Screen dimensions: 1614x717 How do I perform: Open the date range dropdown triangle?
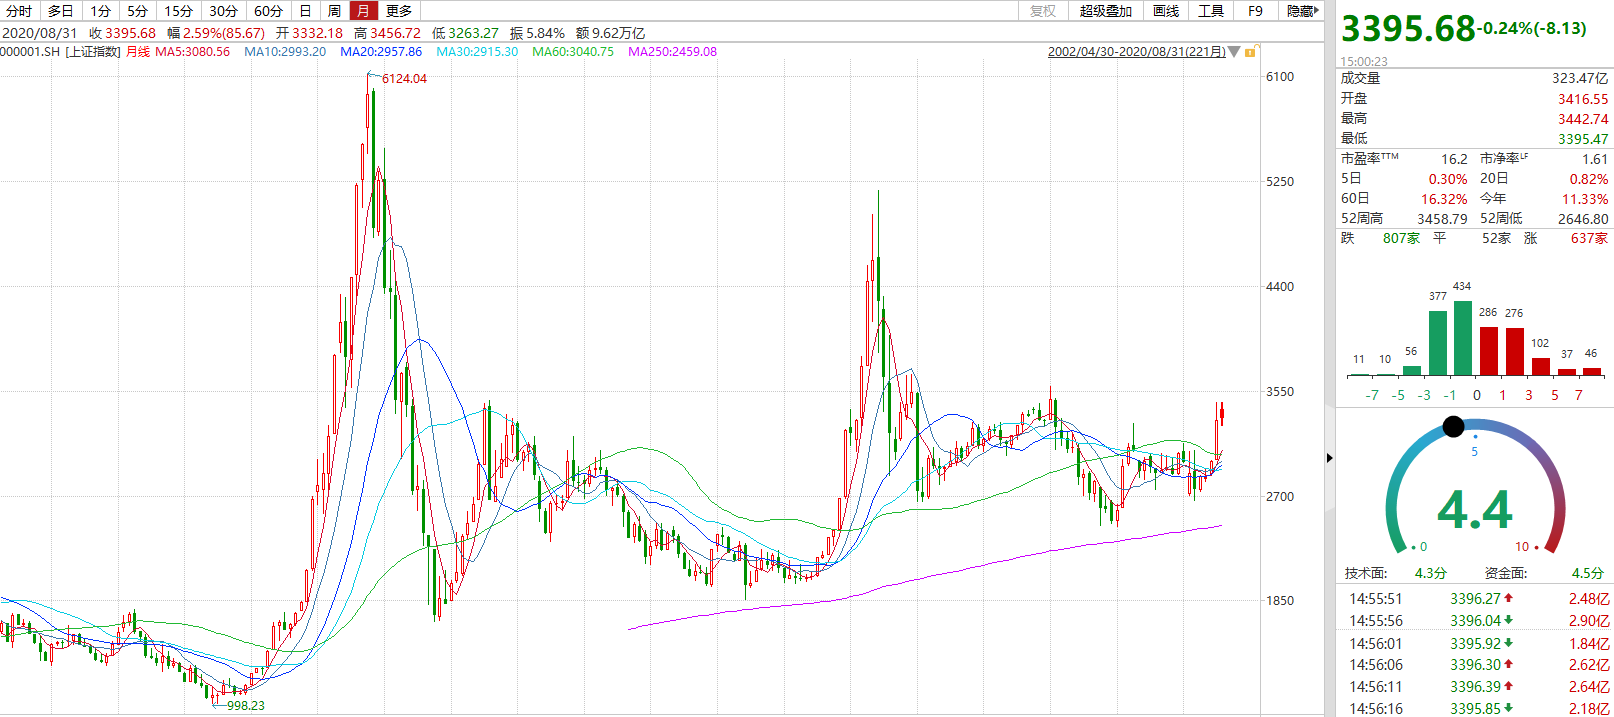click(x=1234, y=52)
